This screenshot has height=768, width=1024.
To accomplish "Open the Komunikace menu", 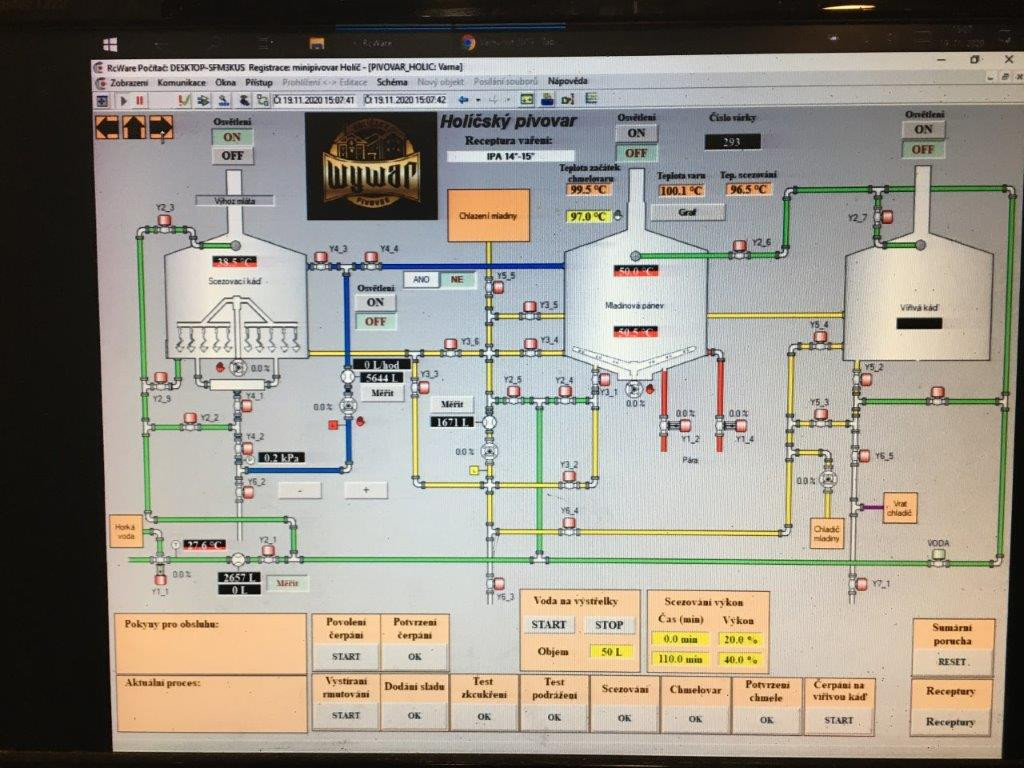I will [x=182, y=82].
